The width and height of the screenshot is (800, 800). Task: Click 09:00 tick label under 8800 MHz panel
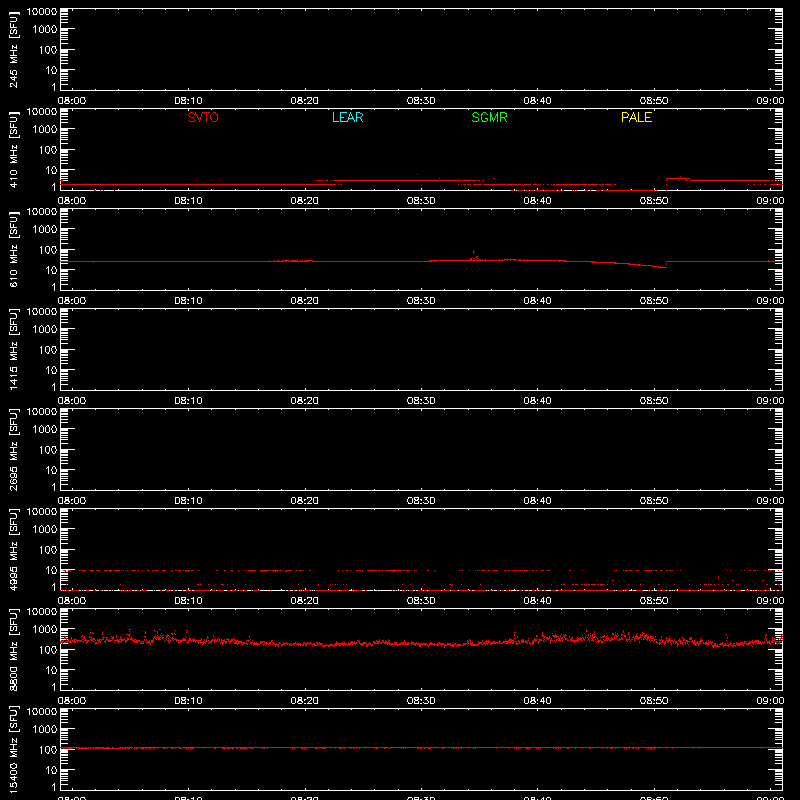770,701
